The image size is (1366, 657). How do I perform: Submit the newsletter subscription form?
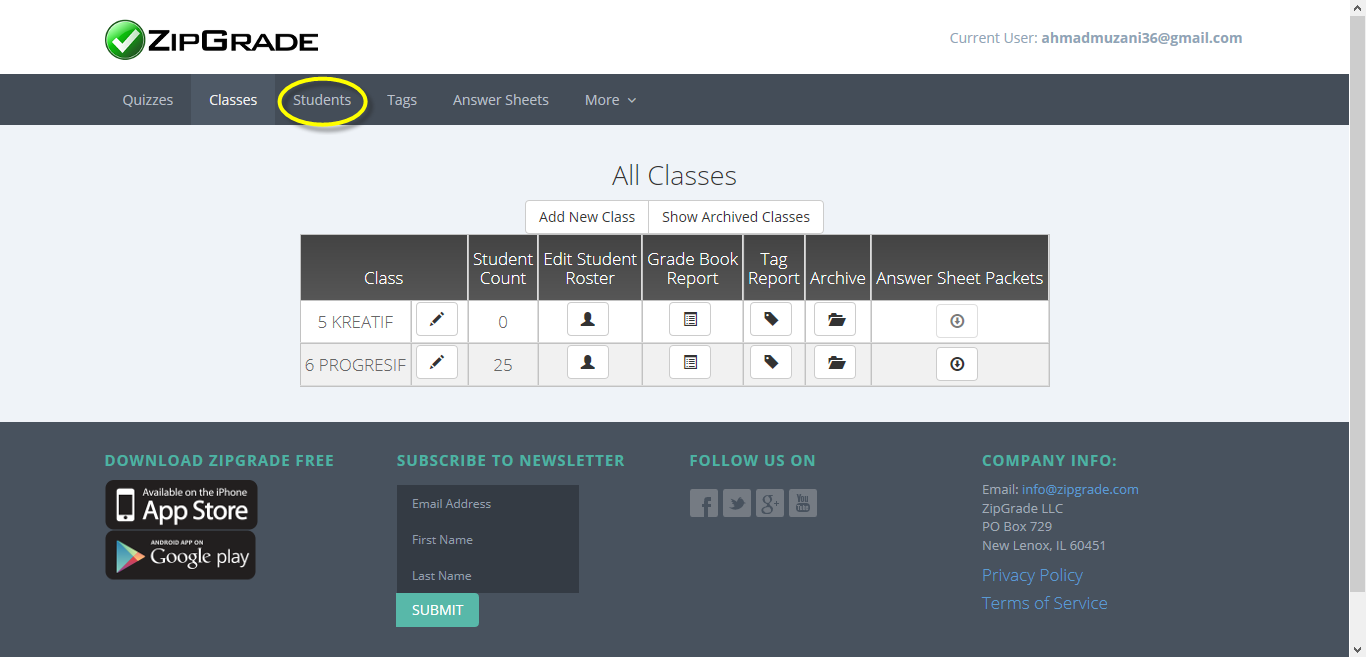pos(438,610)
